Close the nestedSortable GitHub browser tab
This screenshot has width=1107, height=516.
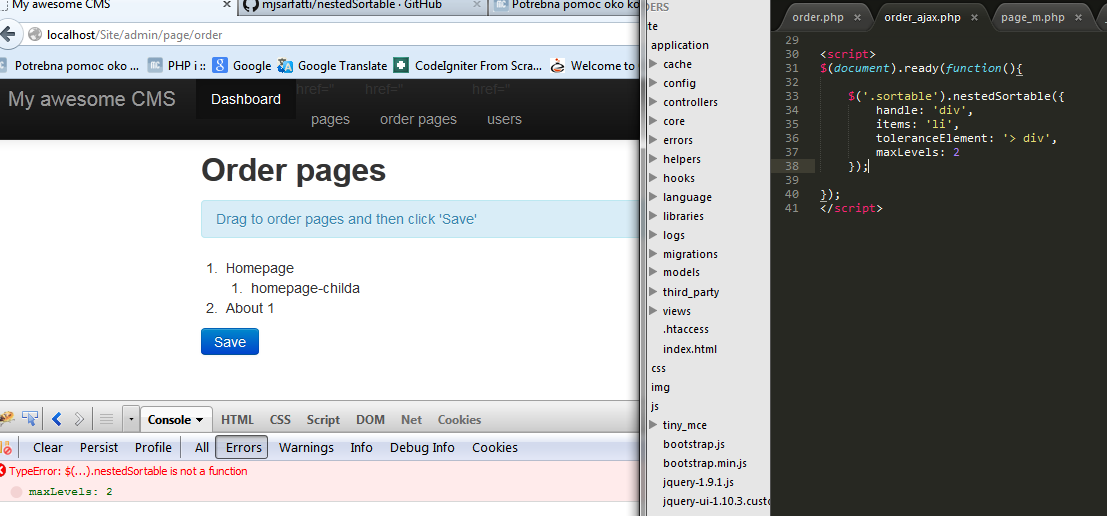click(477, 5)
